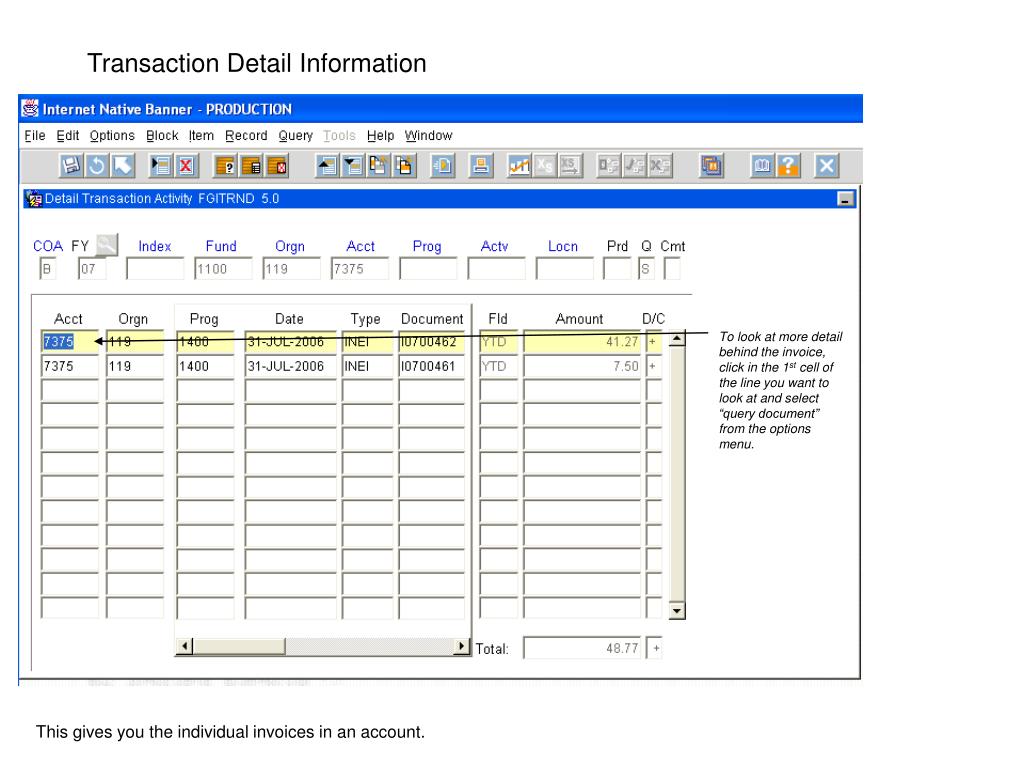Click the amount 7.50 cell
This screenshot has height=768, width=1024.
(582, 366)
